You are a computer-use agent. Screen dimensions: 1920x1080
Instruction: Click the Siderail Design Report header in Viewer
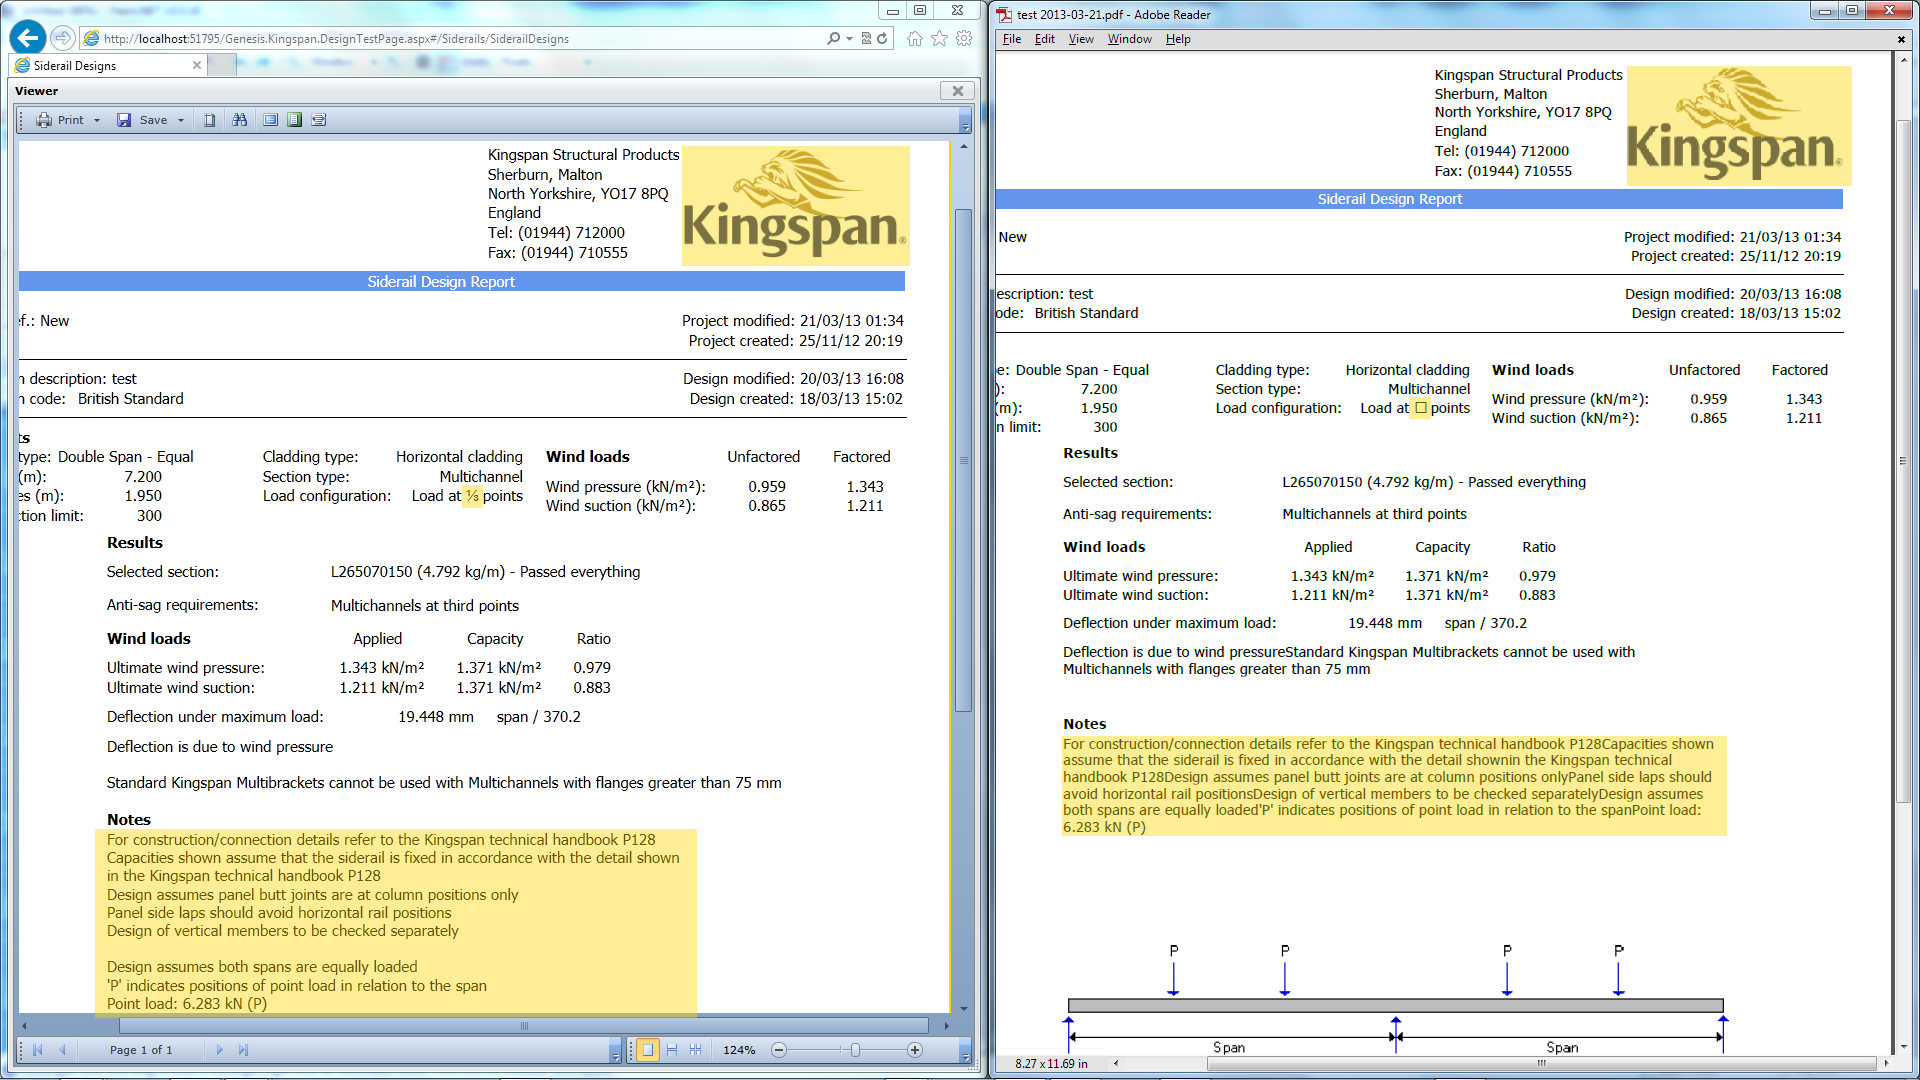441,282
